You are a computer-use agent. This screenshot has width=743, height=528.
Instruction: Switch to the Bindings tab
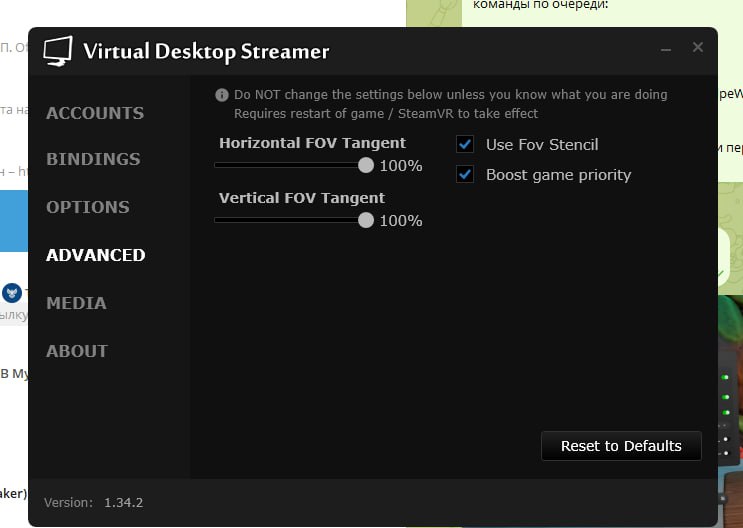(x=93, y=159)
